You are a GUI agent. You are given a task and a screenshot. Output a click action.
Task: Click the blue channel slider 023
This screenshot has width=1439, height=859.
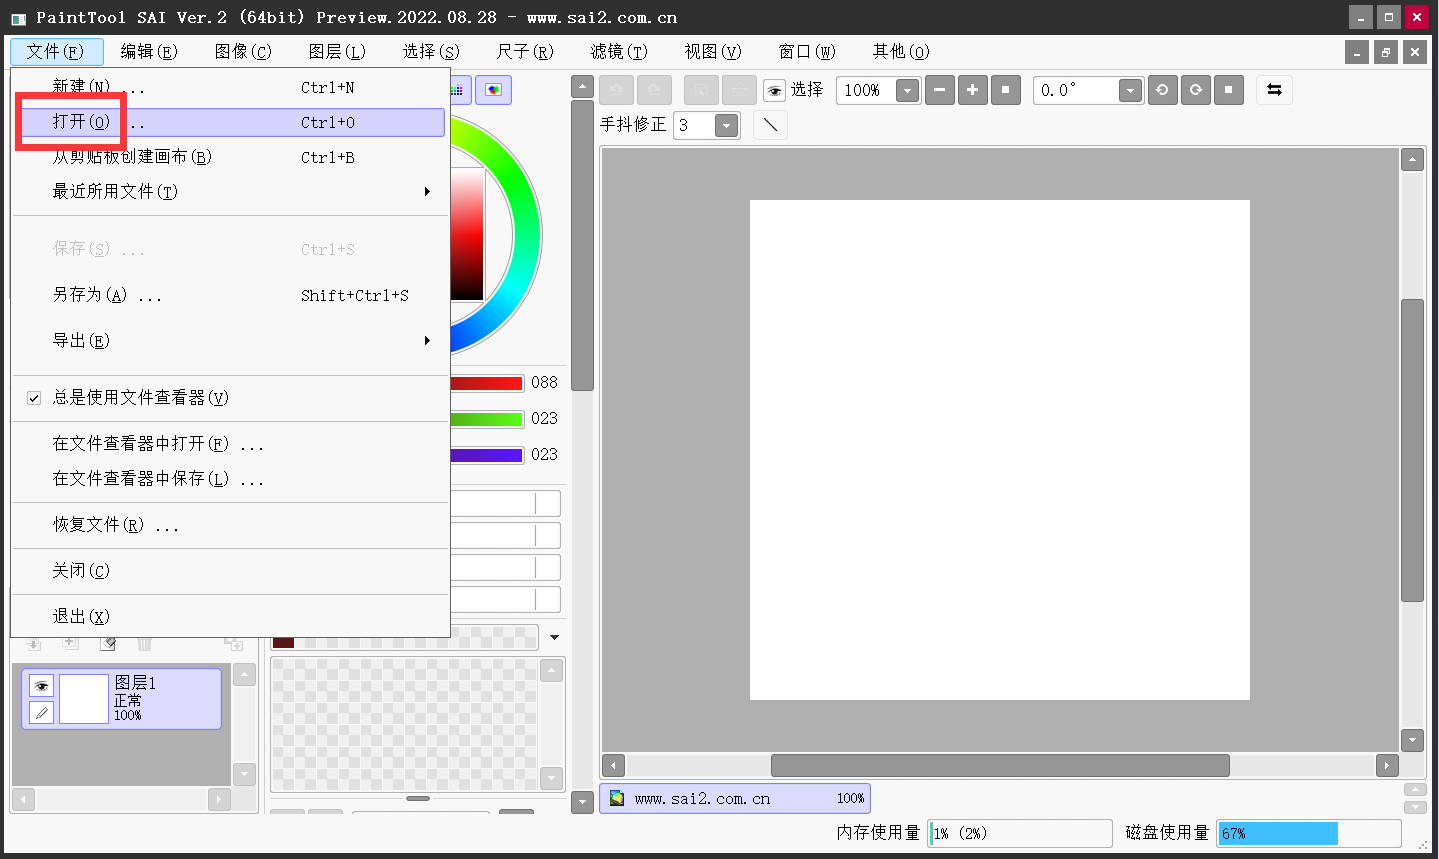[487, 455]
